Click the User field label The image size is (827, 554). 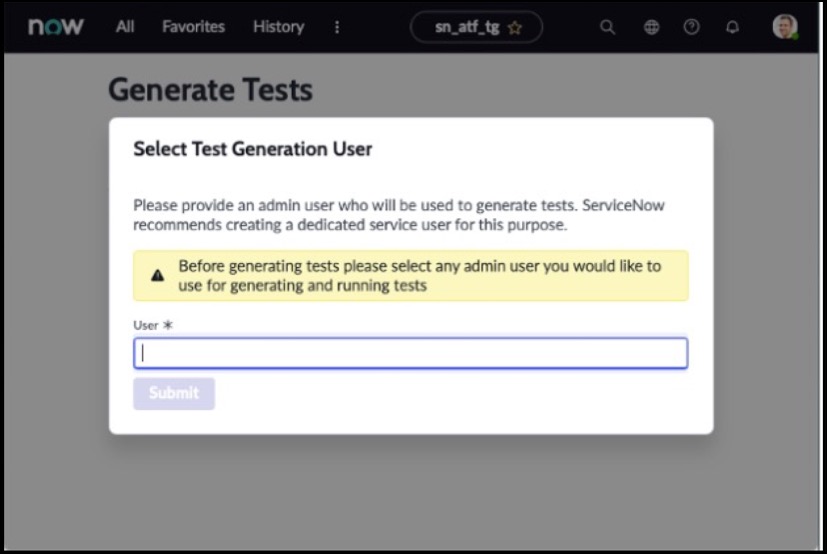[x=146, y=325]
